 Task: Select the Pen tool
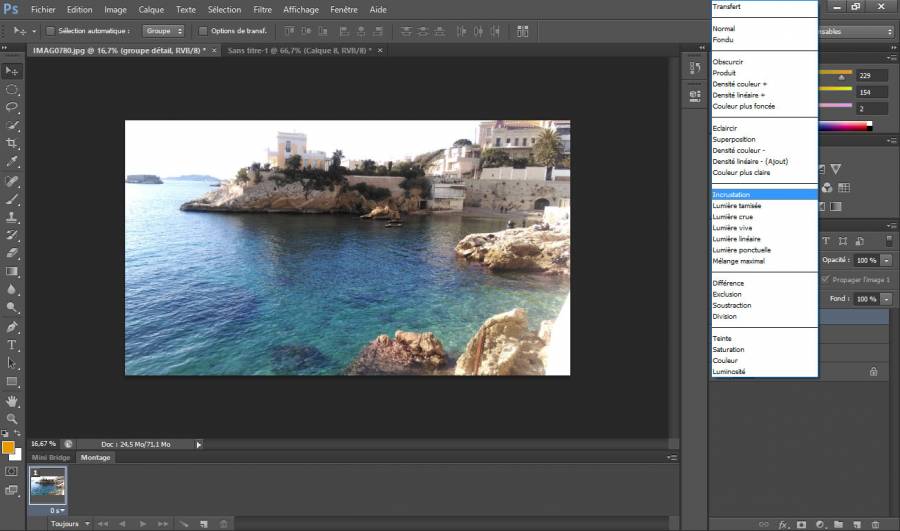12,327
